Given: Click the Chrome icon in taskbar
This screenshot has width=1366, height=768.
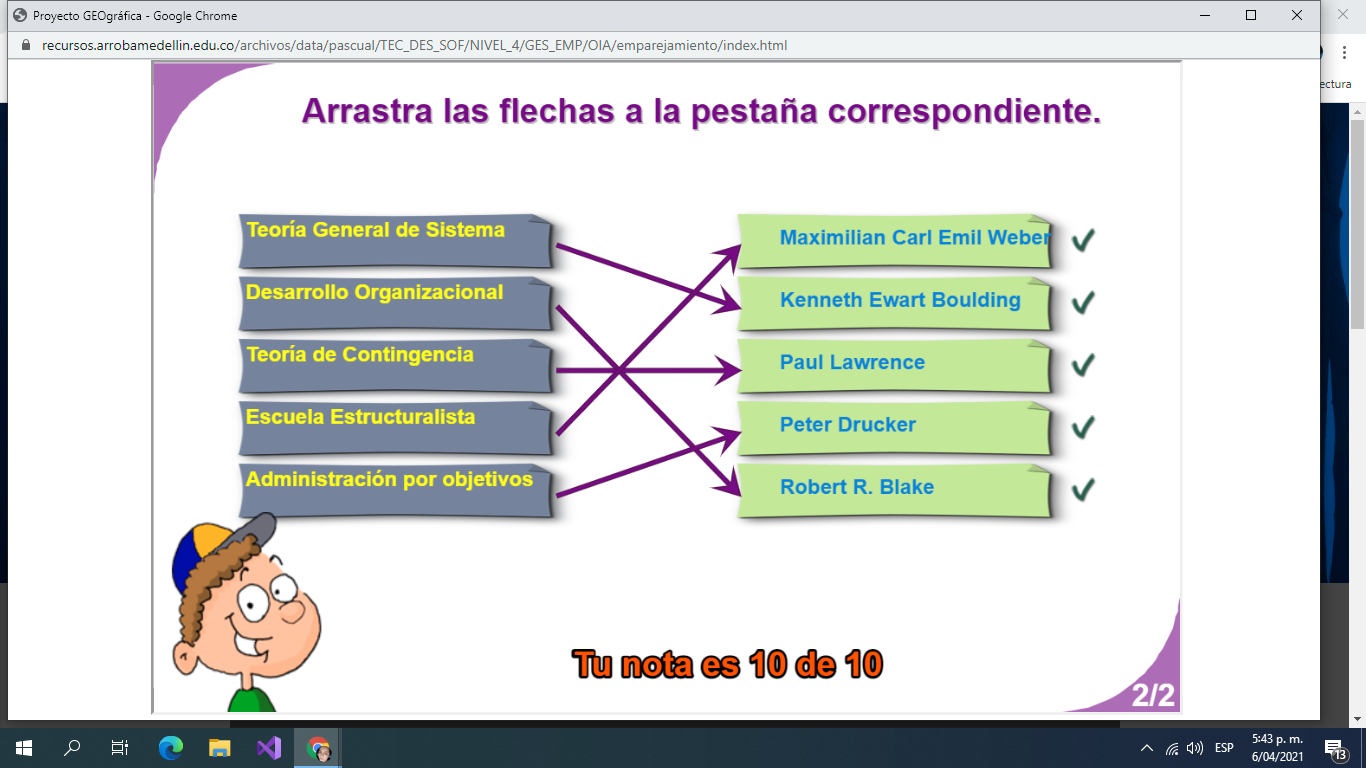Looking at the screenshot, I should (318, 747).
